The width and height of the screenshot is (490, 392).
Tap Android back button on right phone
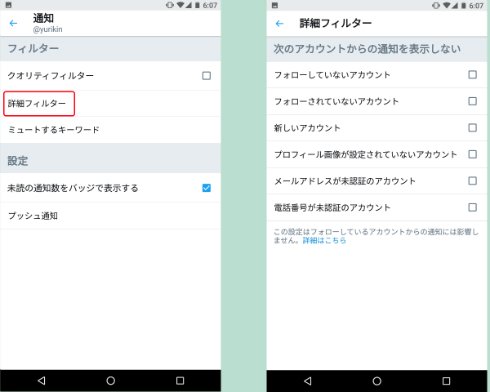tap(308, 381)
